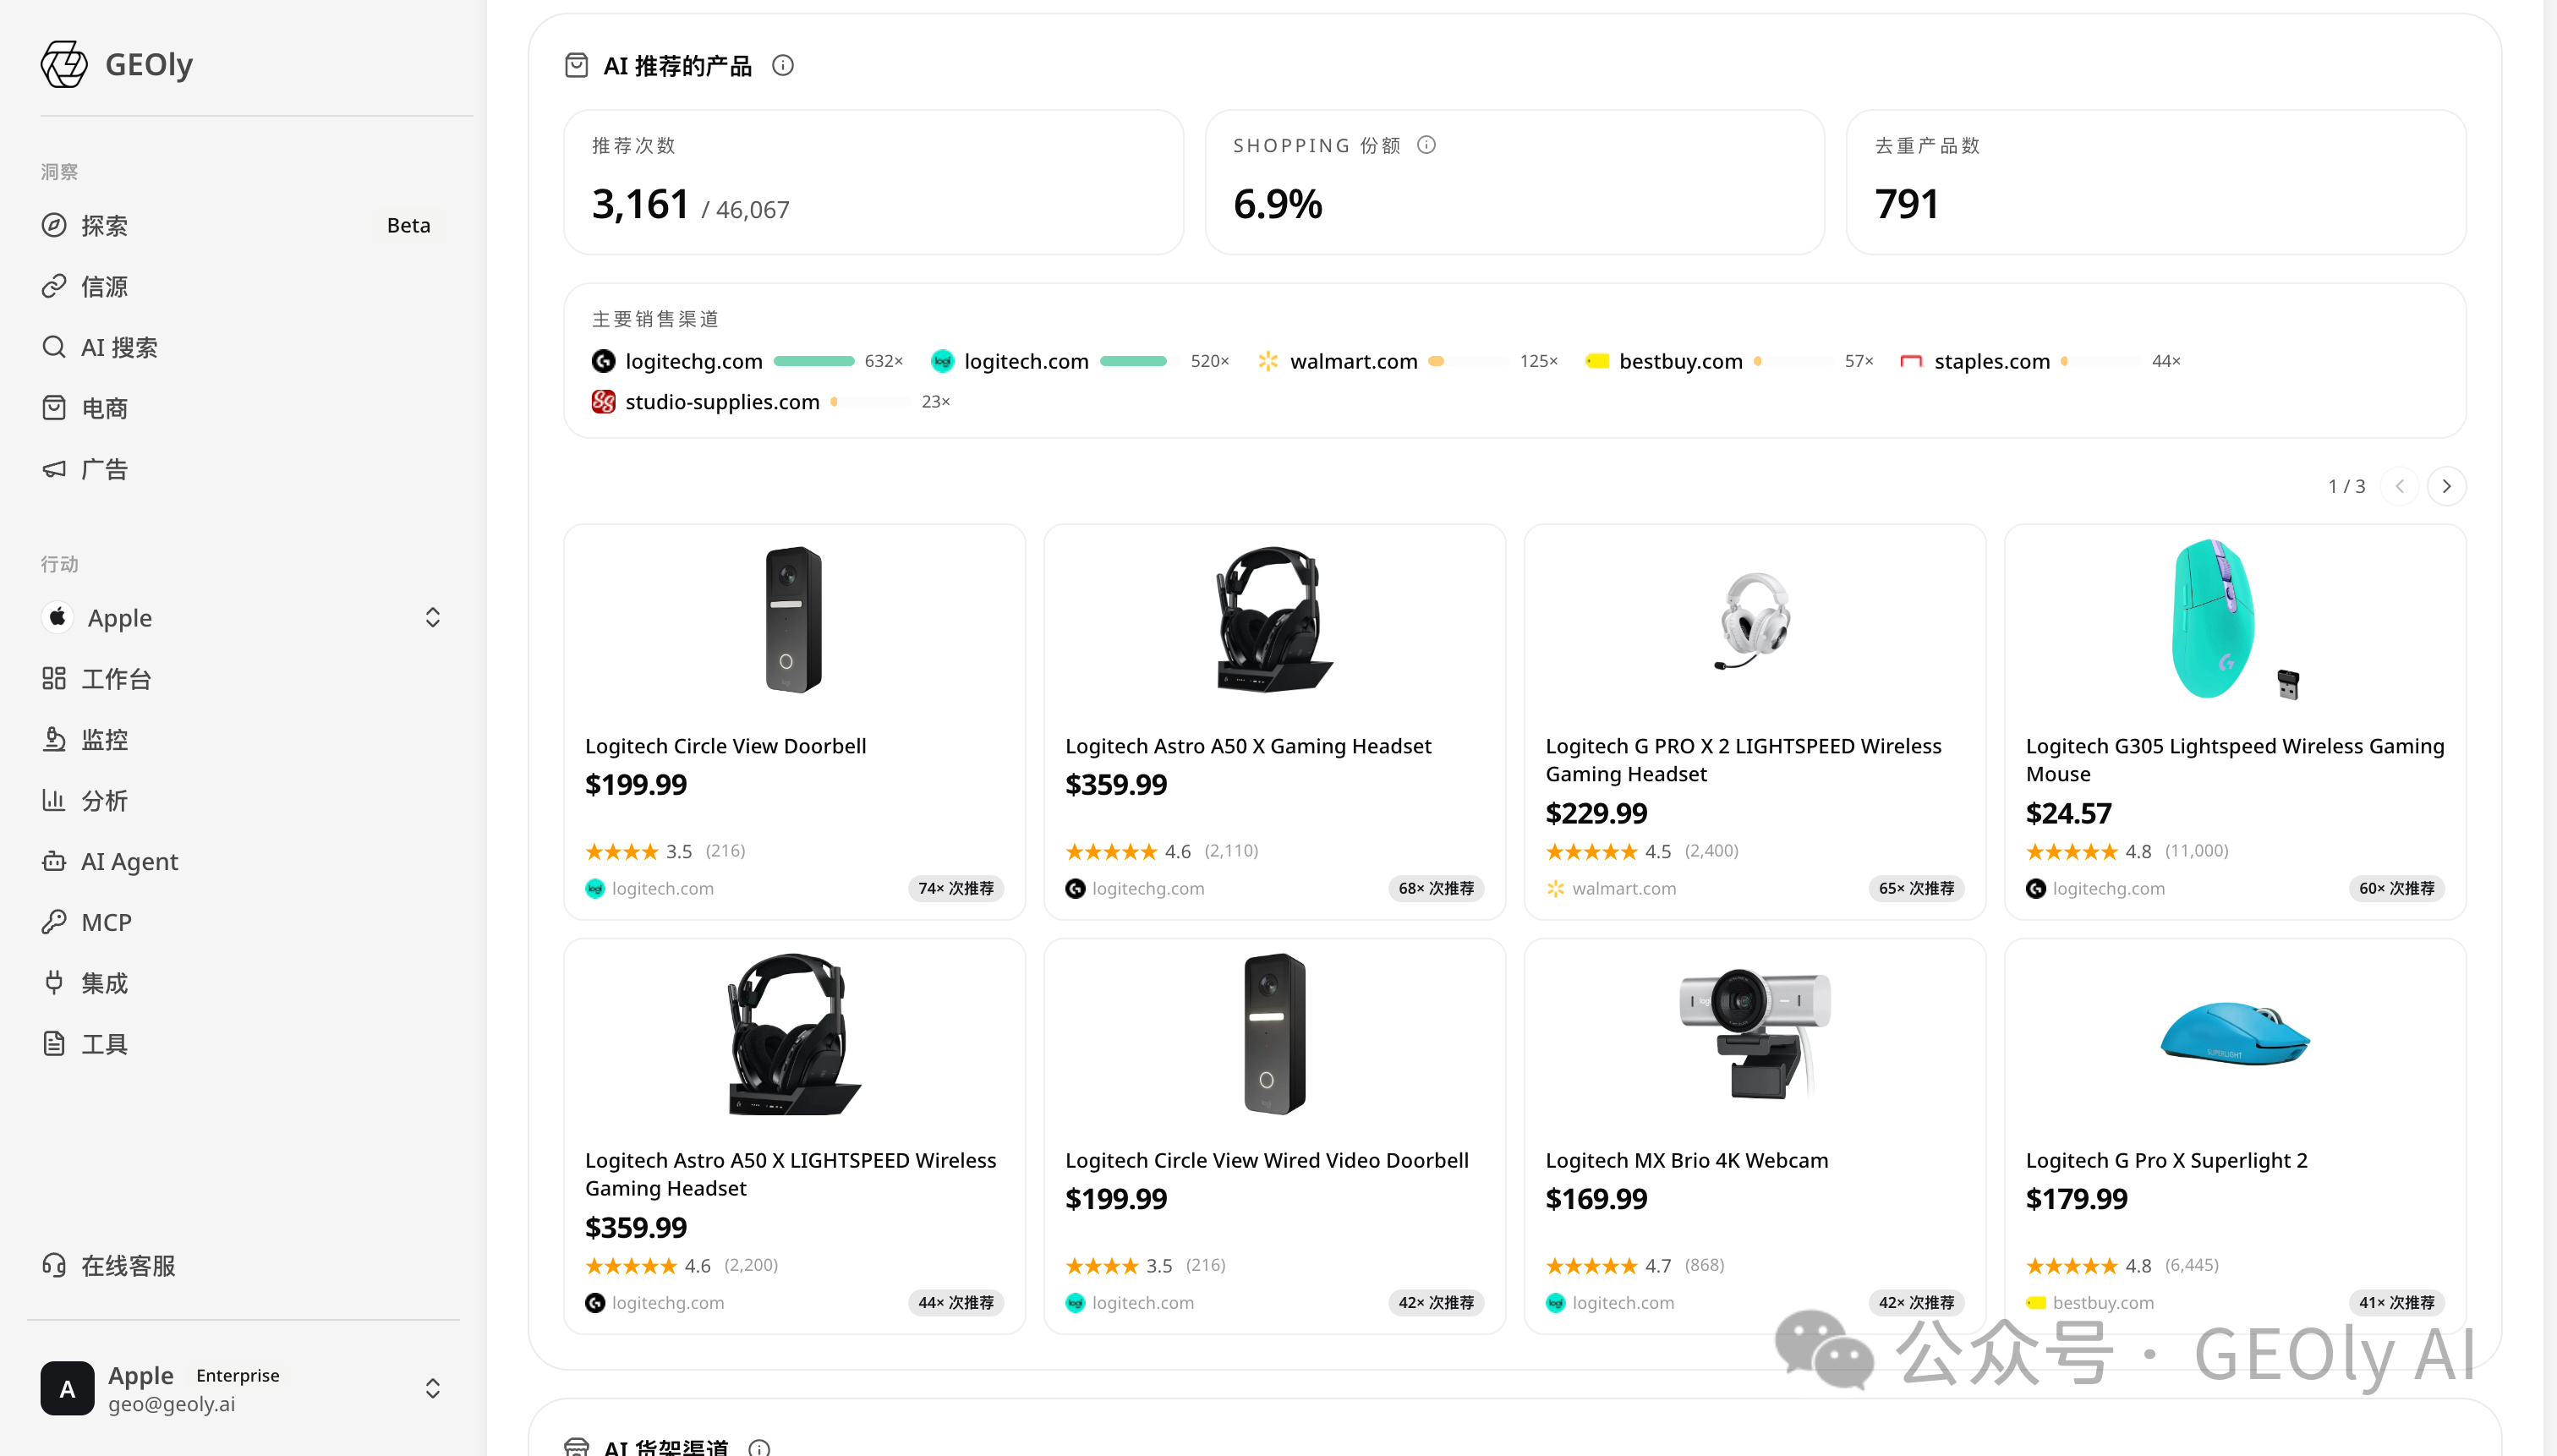Open walmart.com channel link
Viewport: 2557px width, 1456px height.
pos(1353,361)
